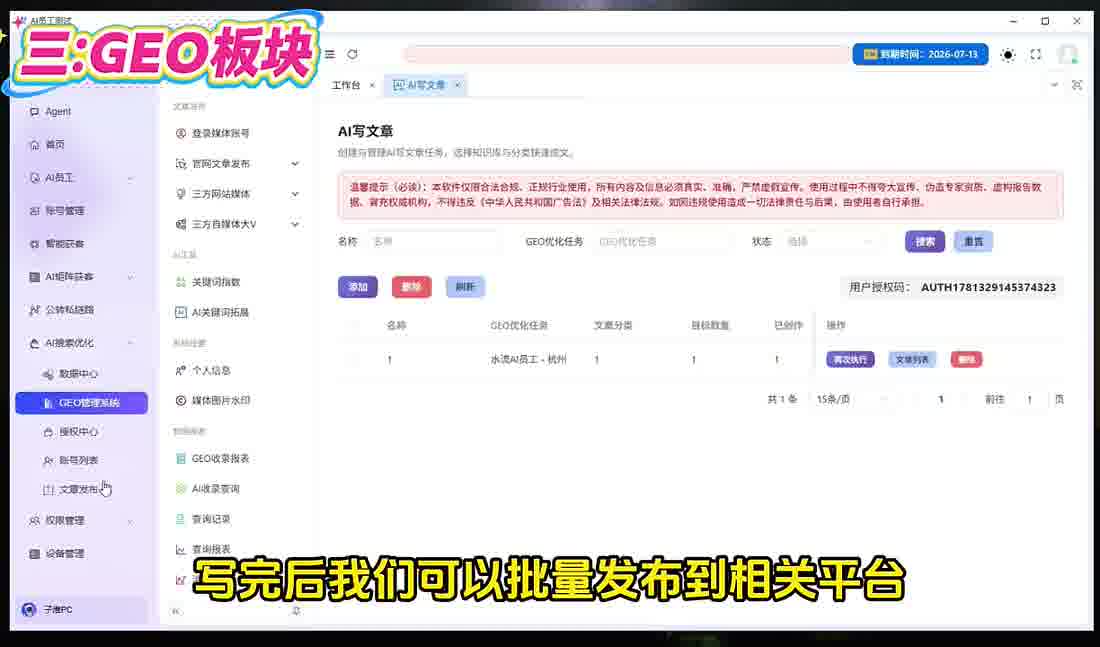Collapse the AI搜索优化 menu

(x=81, y=342)
